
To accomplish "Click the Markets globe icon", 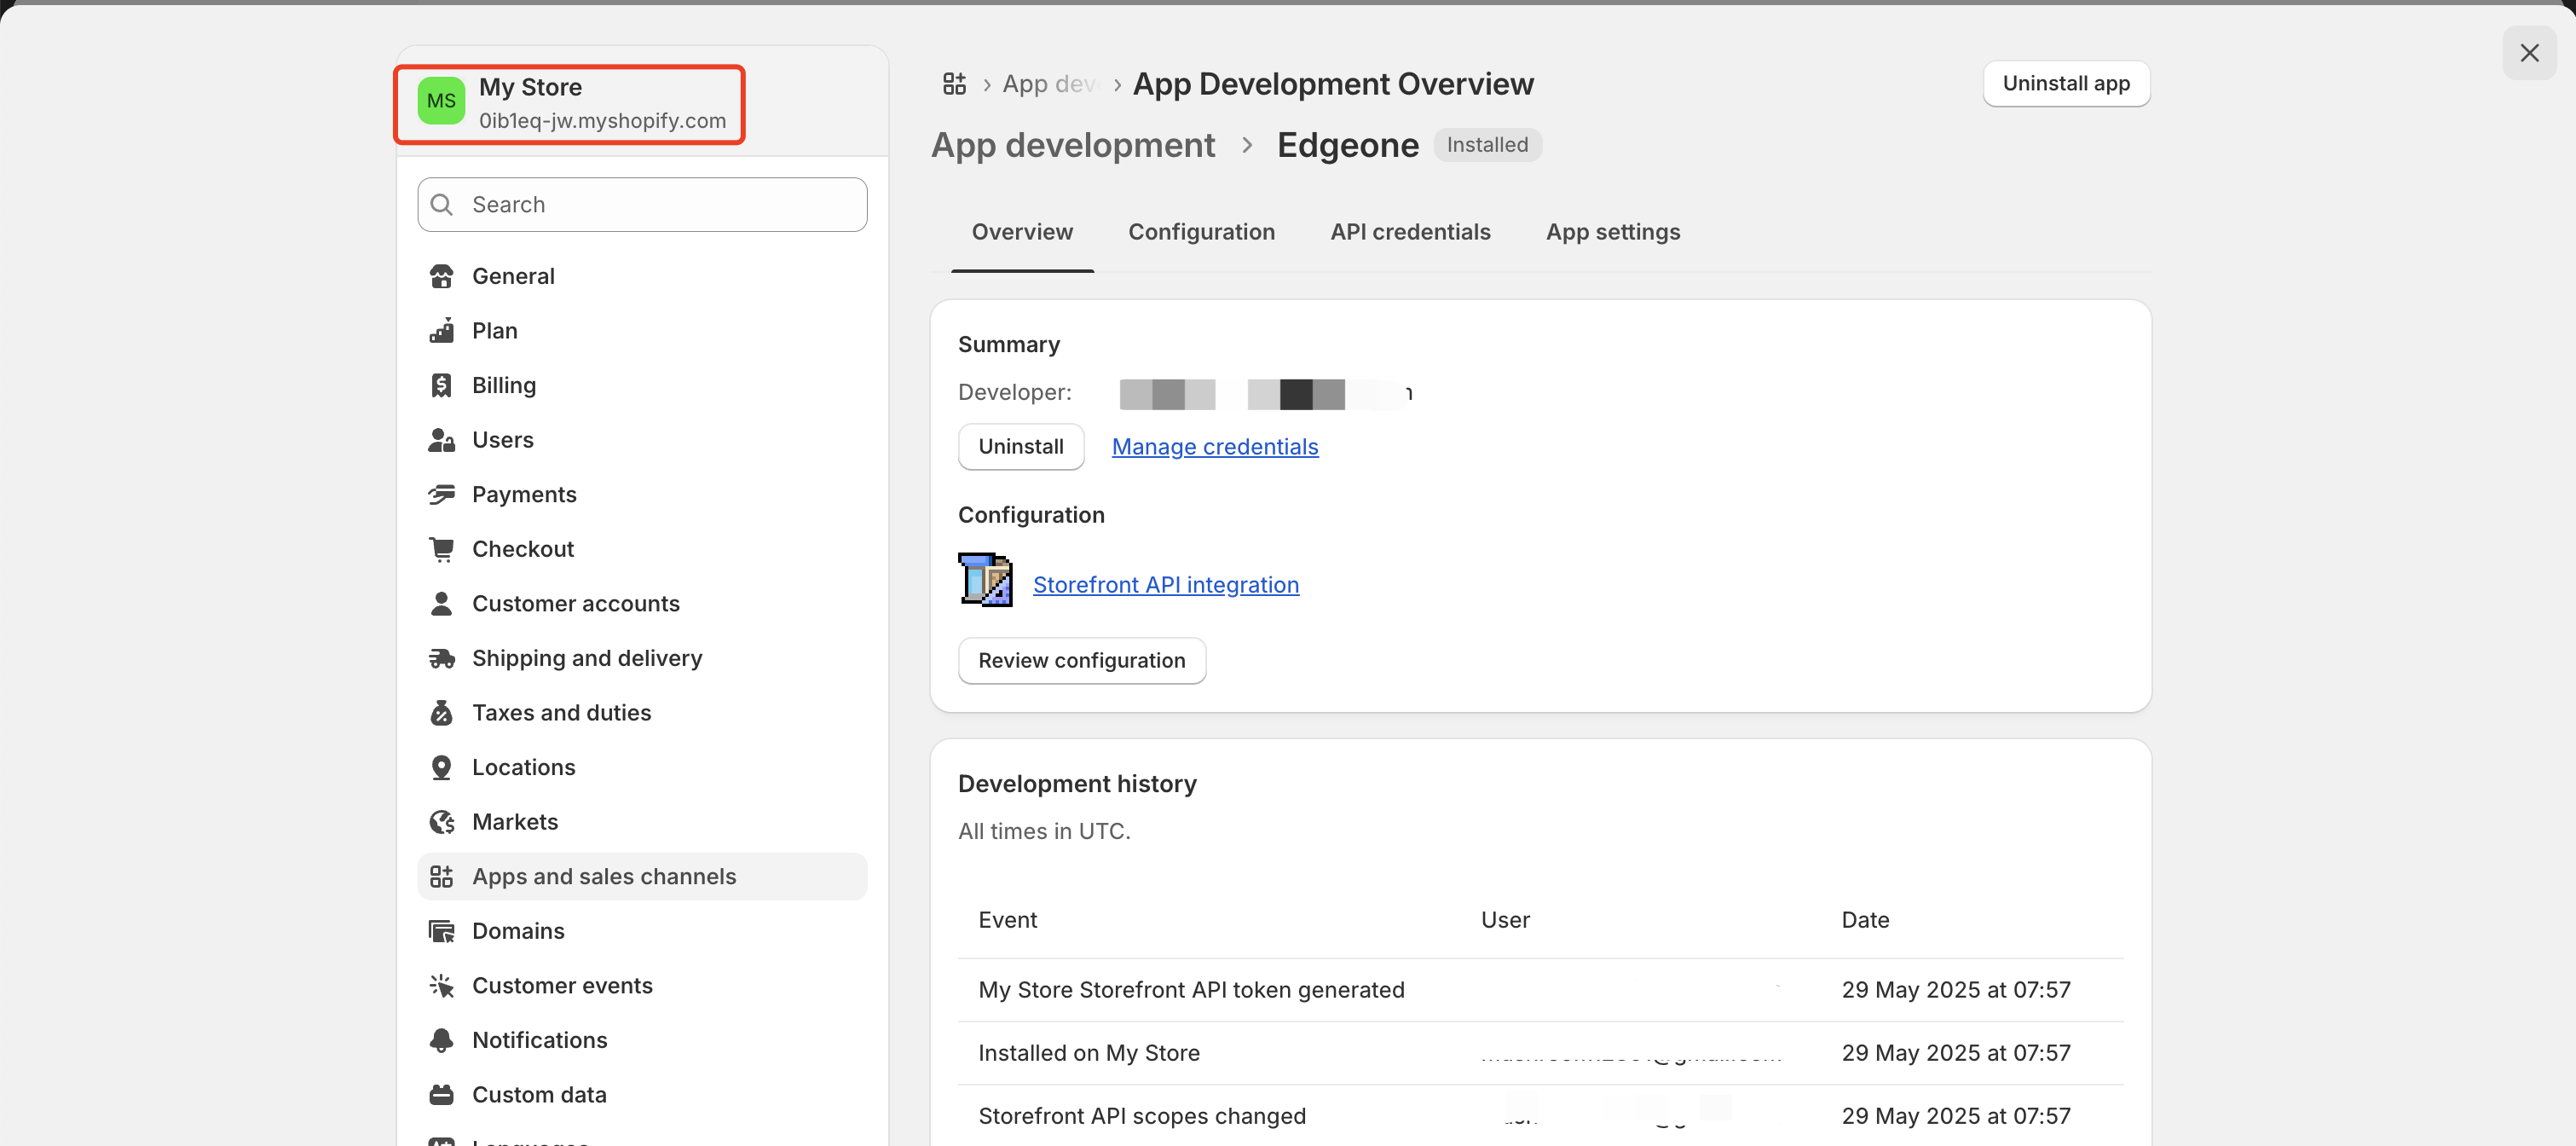I will (441, 822).
